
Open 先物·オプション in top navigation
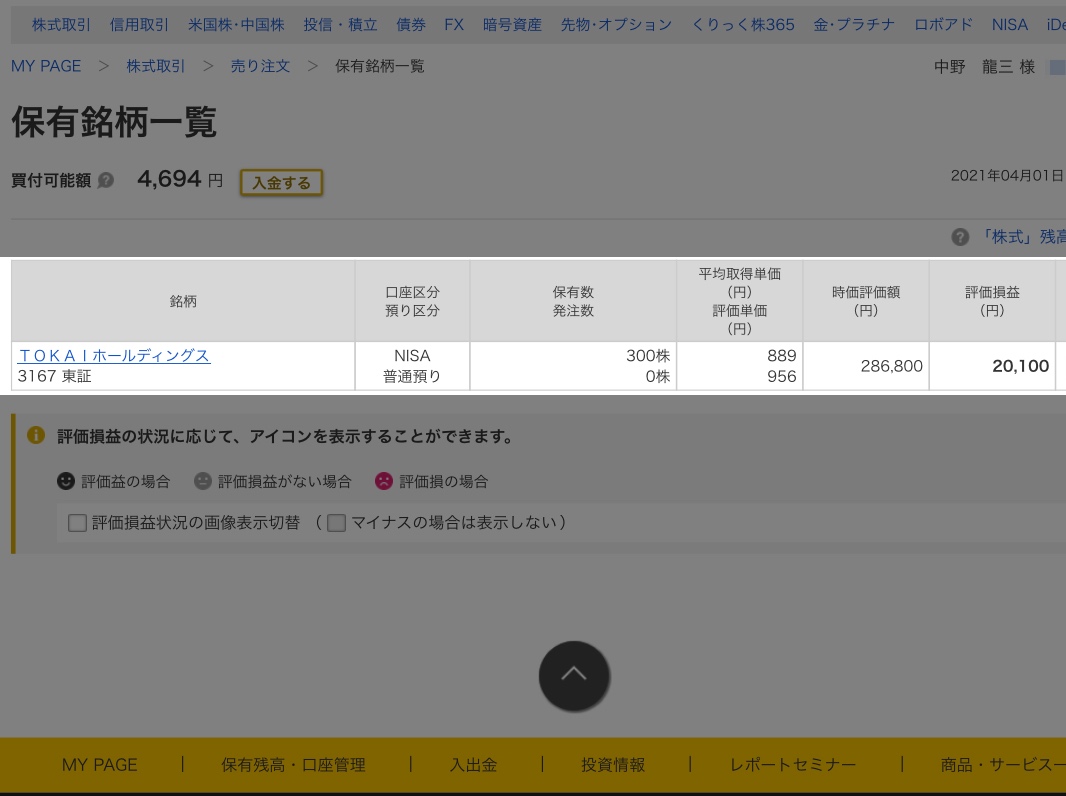[616, 24]
